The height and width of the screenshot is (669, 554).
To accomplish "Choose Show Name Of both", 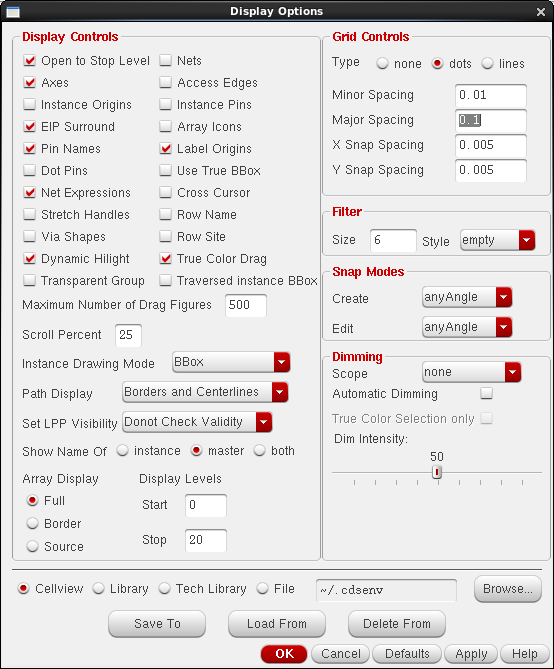I will point(260,451).
